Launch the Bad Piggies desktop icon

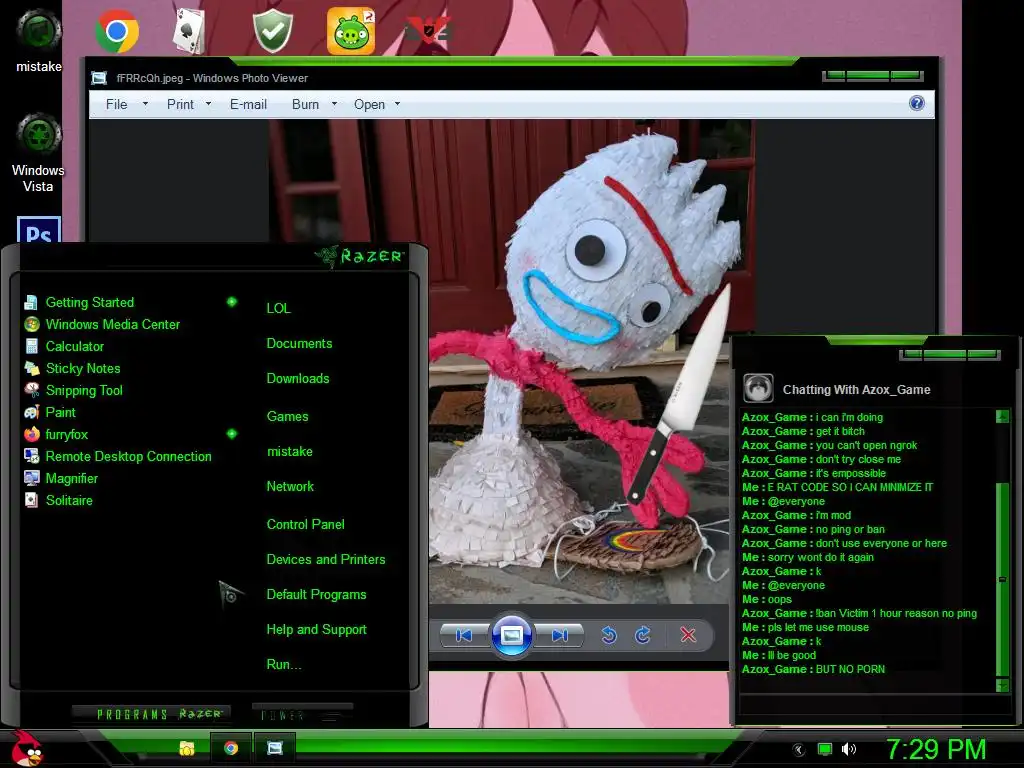coord(351,31)
